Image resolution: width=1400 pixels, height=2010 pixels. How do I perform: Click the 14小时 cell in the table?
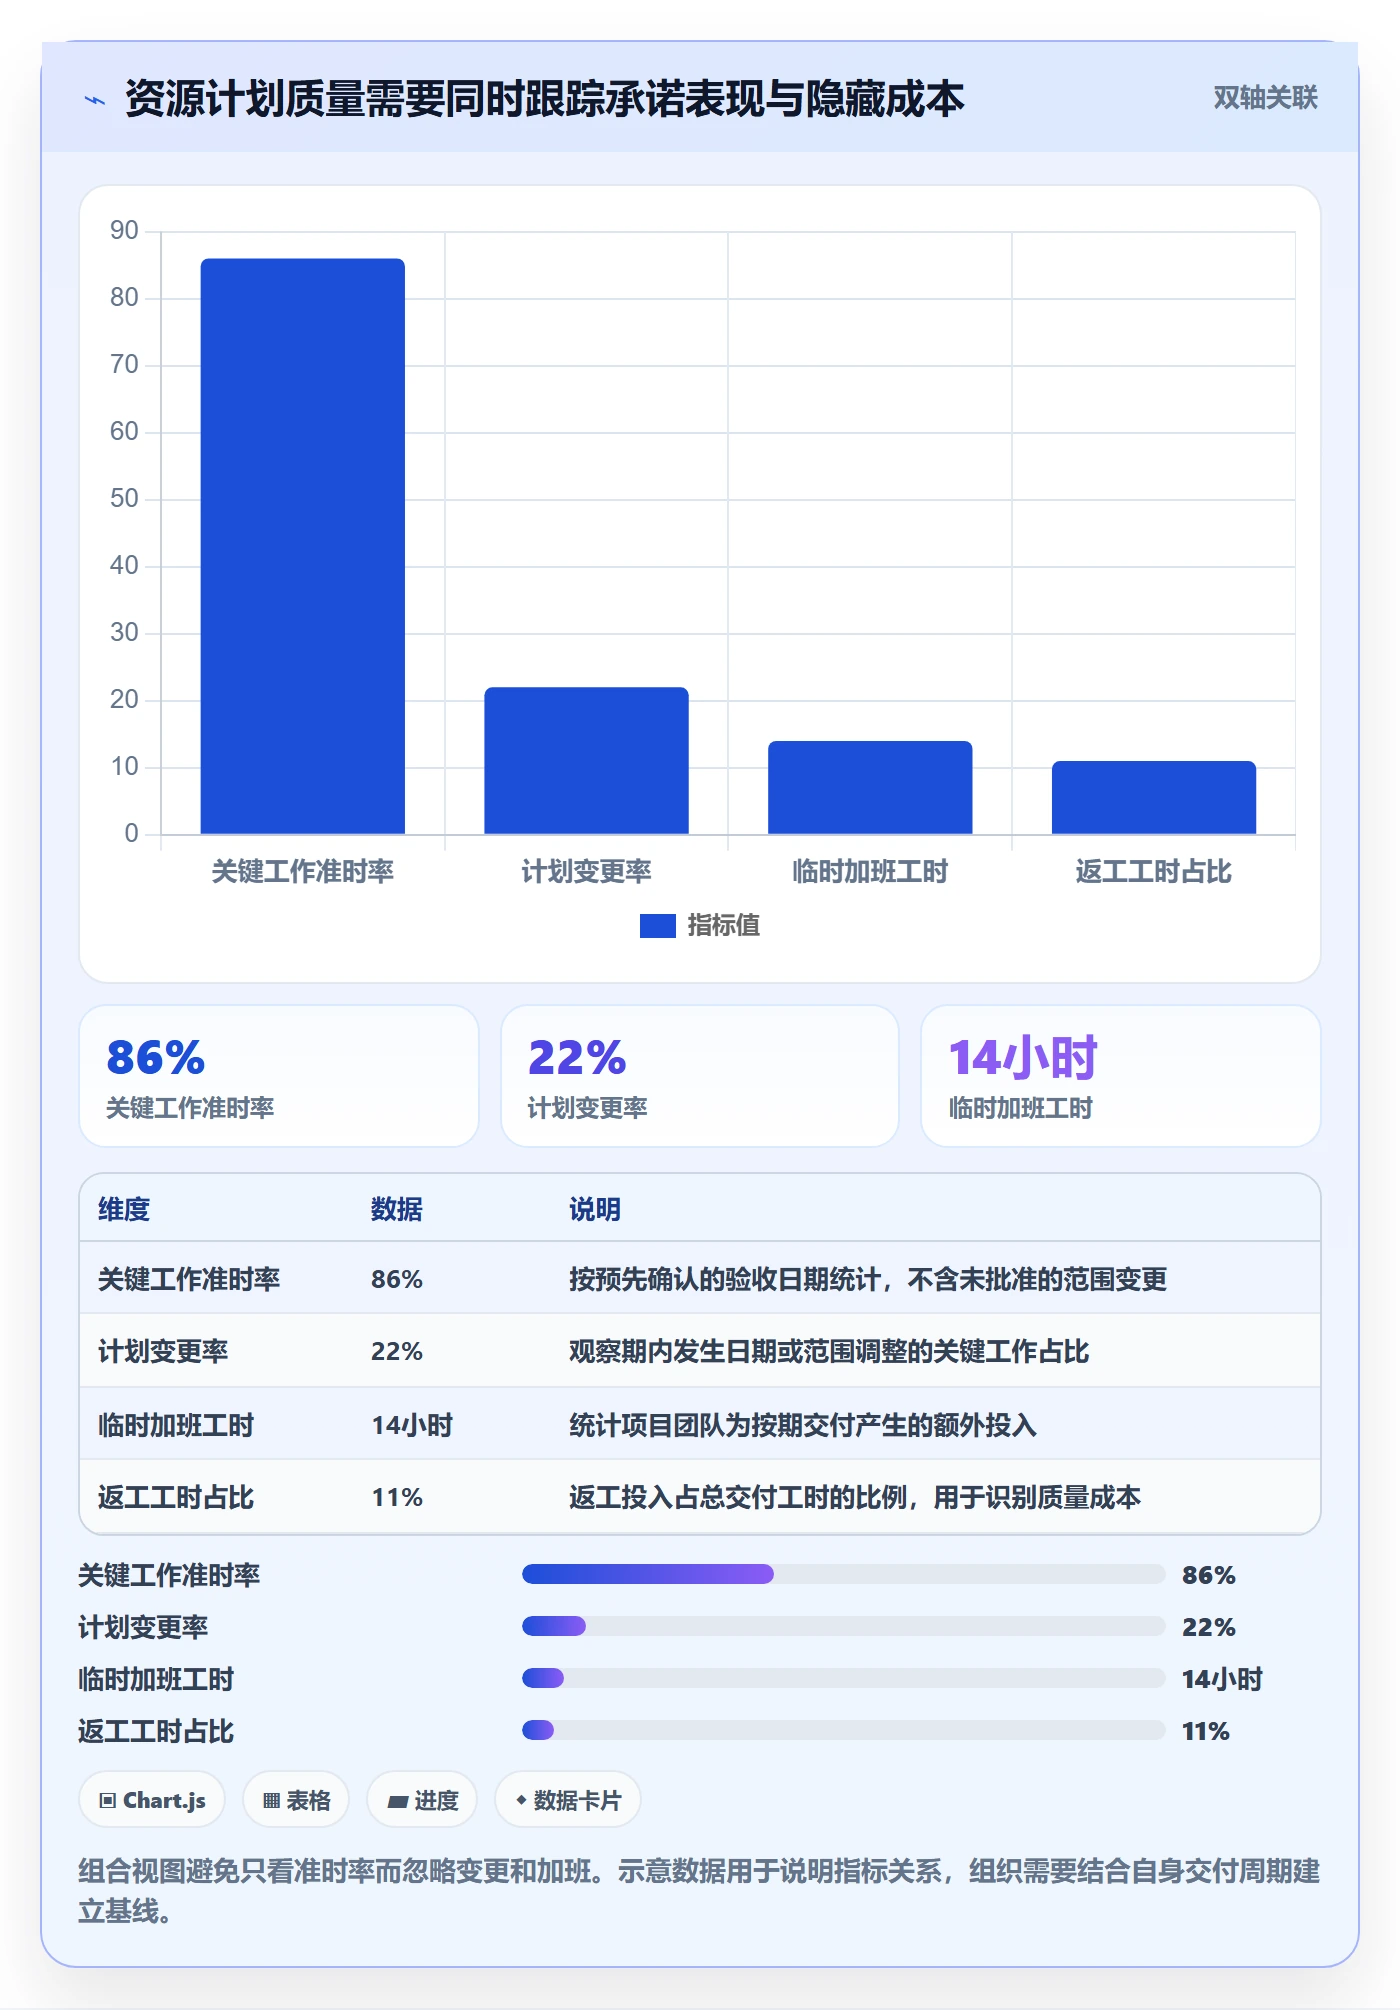[x=412, y=1425]
